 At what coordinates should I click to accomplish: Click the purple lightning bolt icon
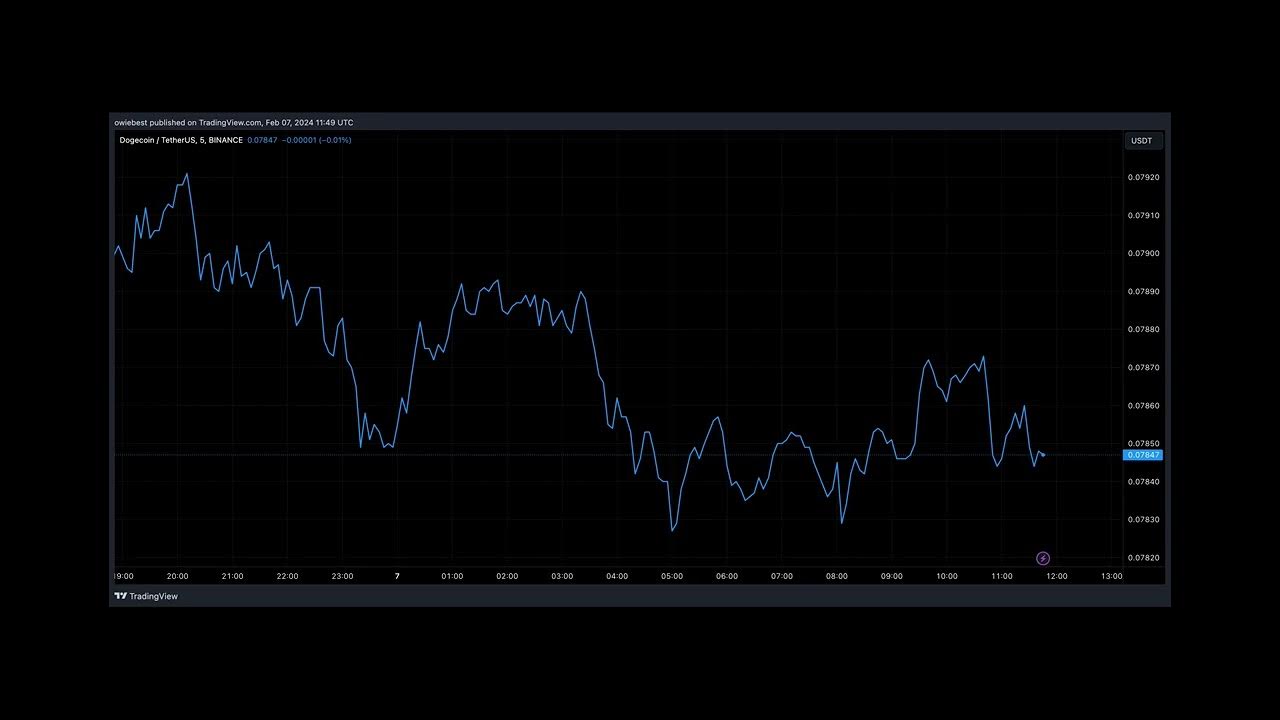click(1043, 558)
